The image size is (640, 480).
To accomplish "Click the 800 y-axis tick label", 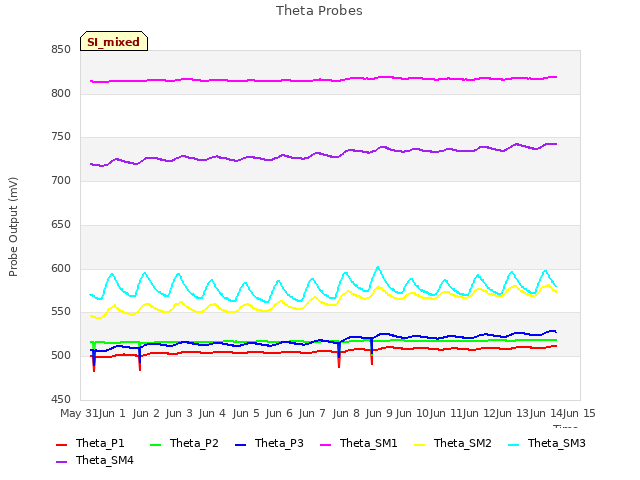I will coord(61,93).
